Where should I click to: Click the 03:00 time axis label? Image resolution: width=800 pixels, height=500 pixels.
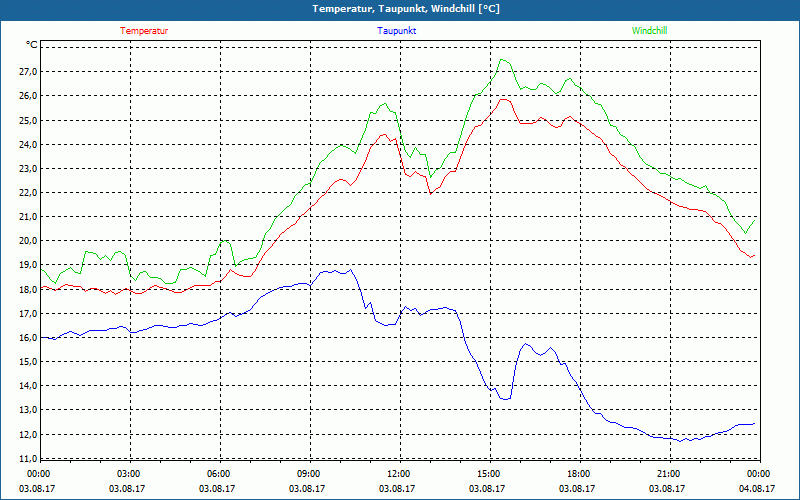[x=129, y=474]
